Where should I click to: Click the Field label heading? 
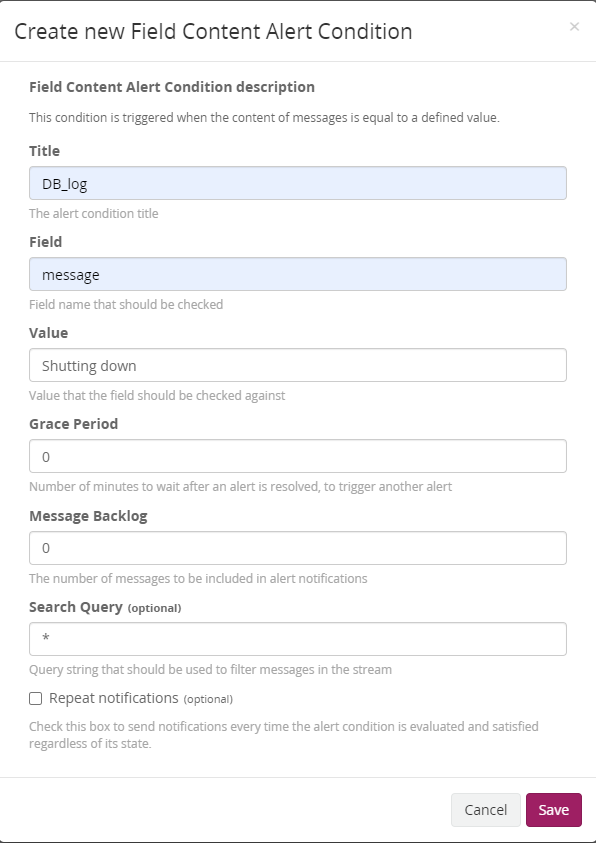[x=45, y=241]
